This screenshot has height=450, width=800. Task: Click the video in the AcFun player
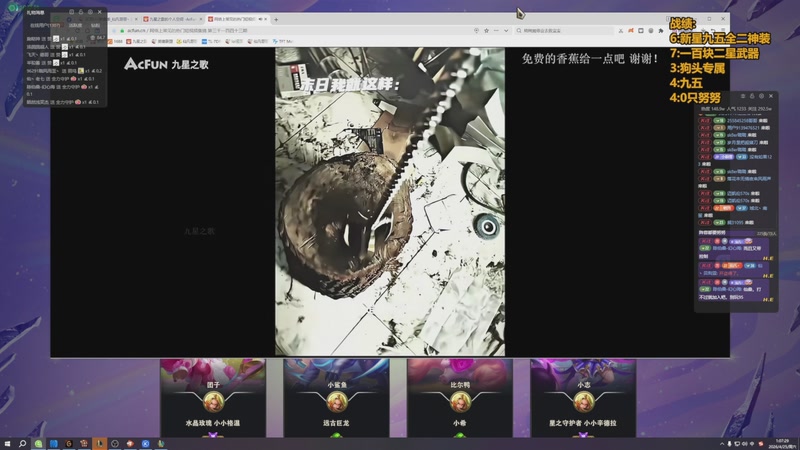click(x=390, y=202)
